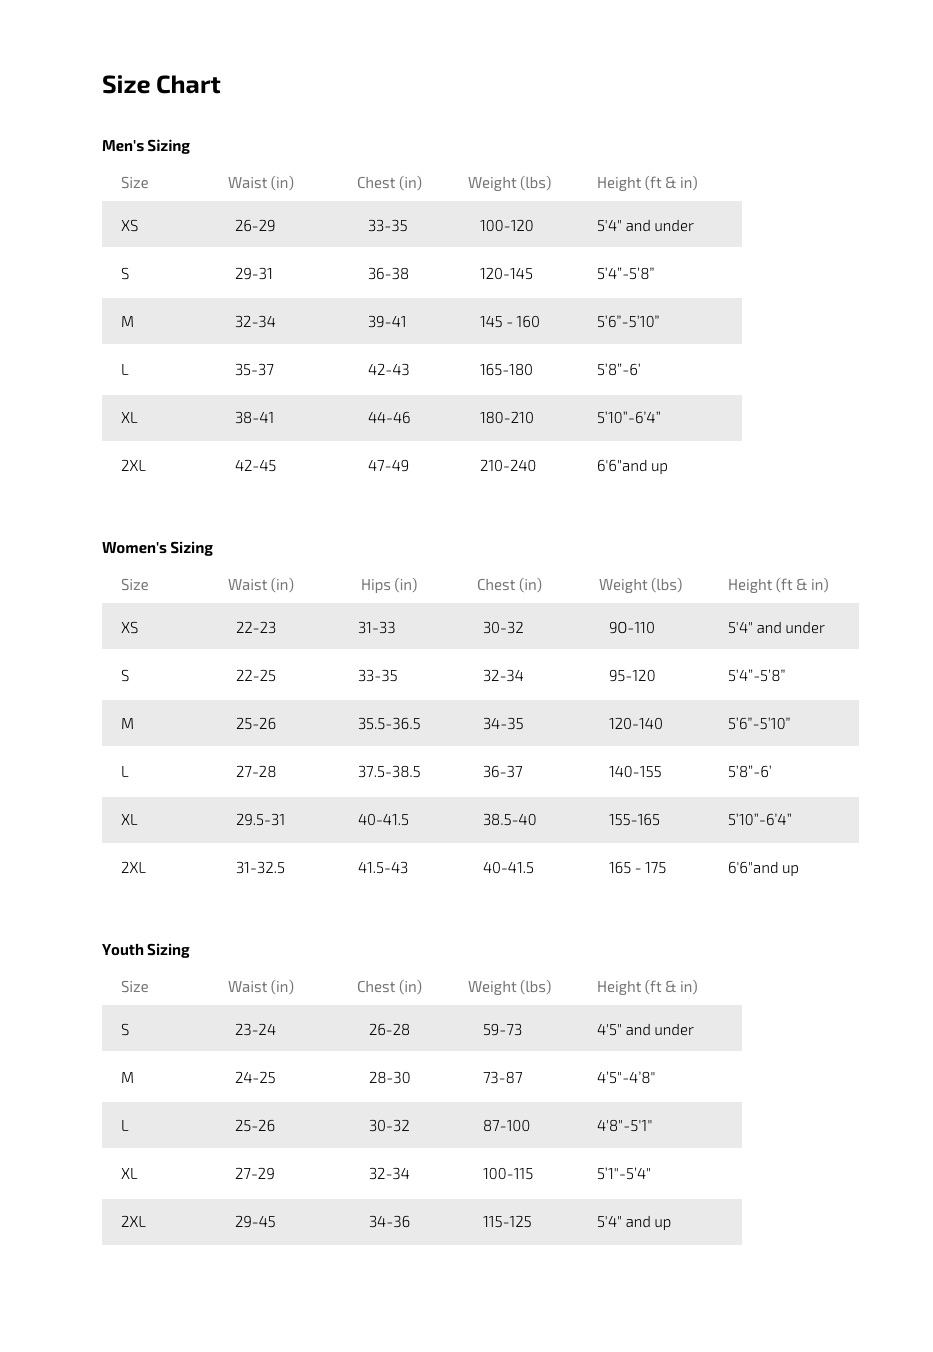Click Youth S weight value 59-73
Viewport: 933px width, 1352px height.
point(502,1030)
